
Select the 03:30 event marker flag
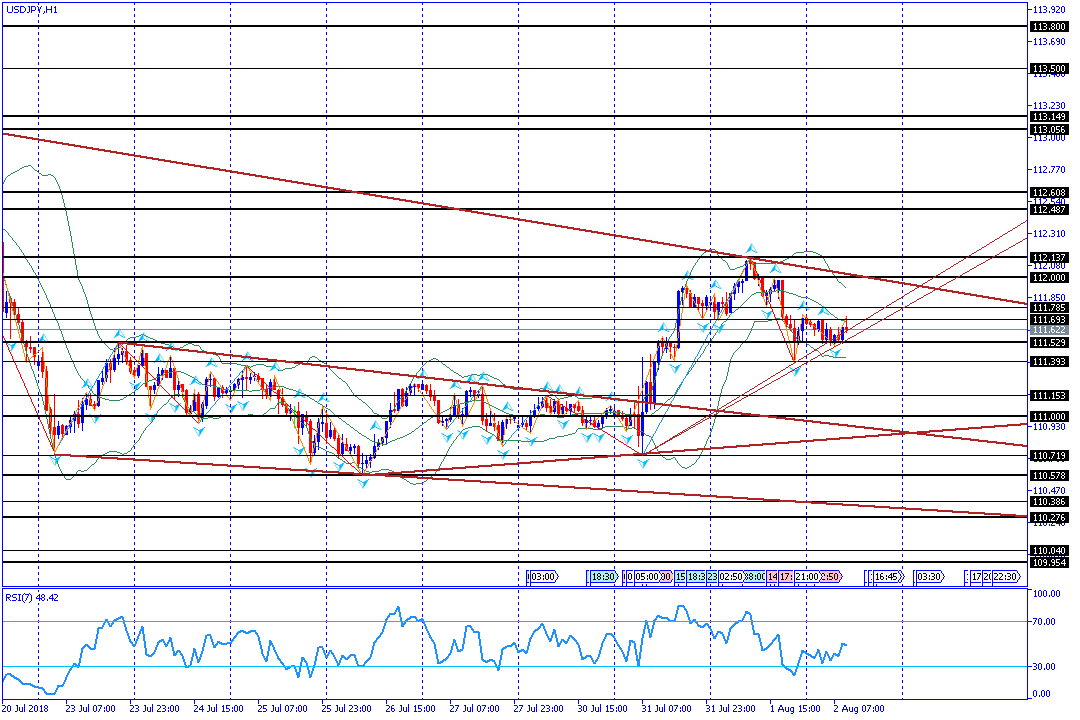click(930, 577)
